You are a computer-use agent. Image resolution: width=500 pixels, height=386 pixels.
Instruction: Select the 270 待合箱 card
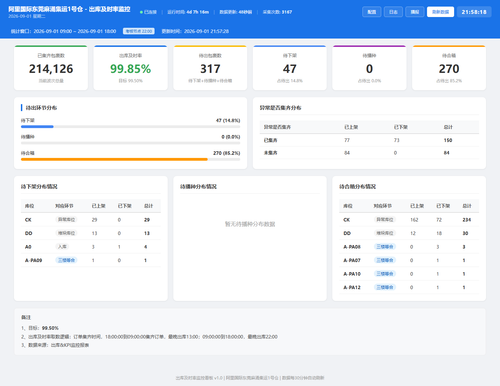(x=449, y=68)
